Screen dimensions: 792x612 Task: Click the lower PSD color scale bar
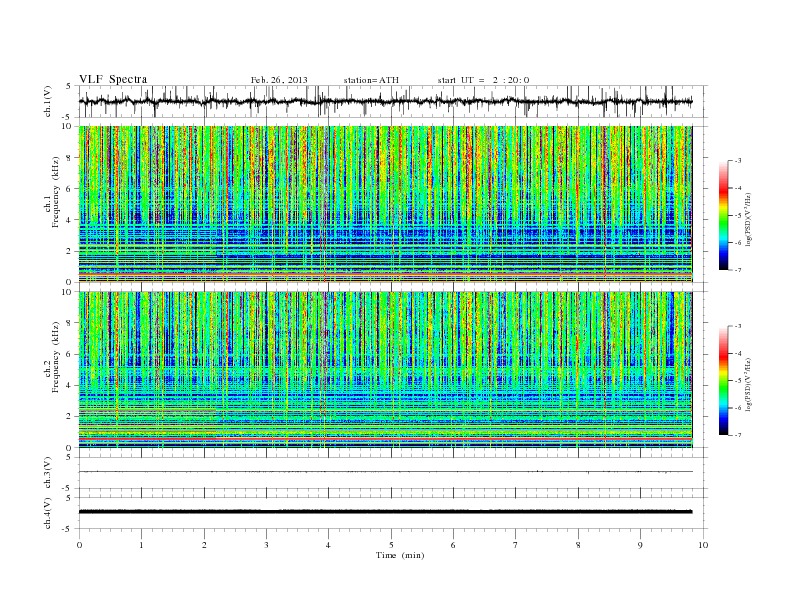pos(724,380)
